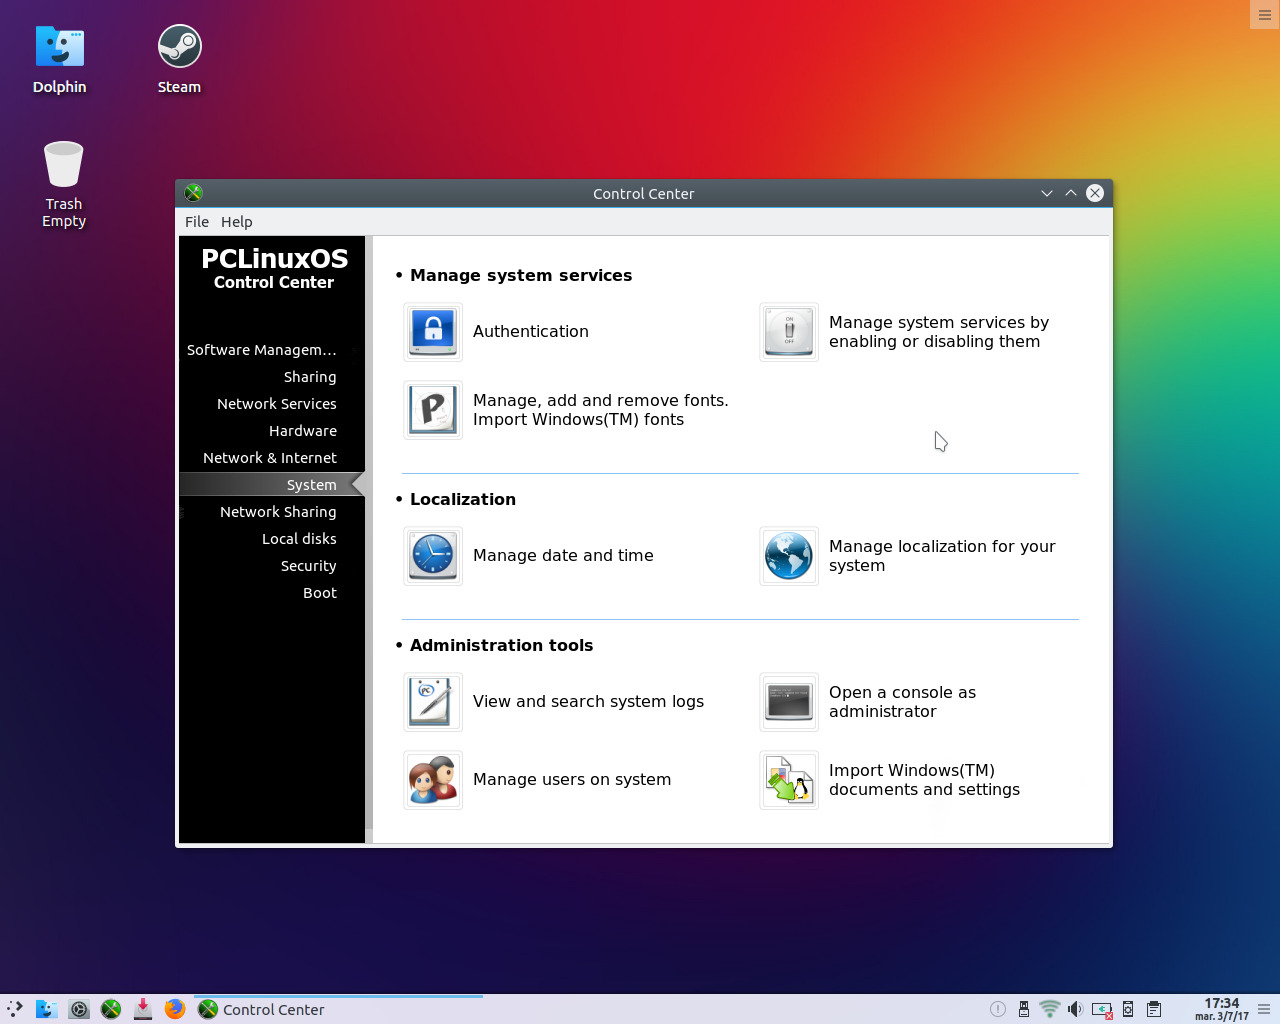Click the administrator console terminal icon
This screenshot has height=1024, width=1280.
[x=789, y=702]
